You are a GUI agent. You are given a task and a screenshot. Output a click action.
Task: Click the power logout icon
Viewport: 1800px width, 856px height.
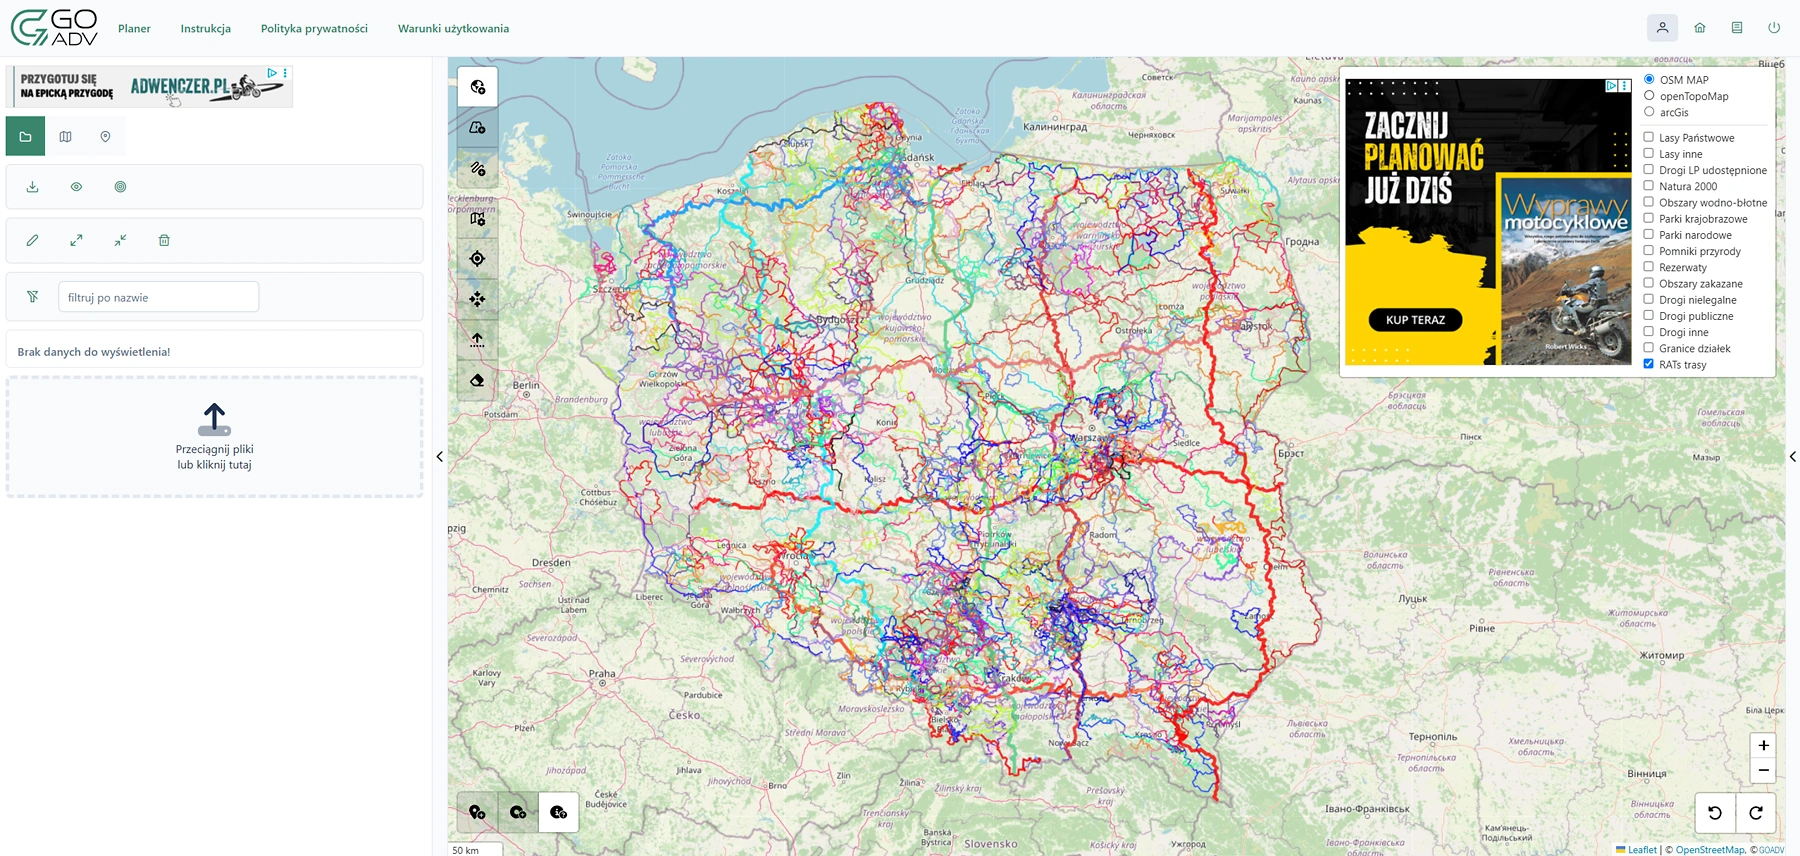(1773, 28)
